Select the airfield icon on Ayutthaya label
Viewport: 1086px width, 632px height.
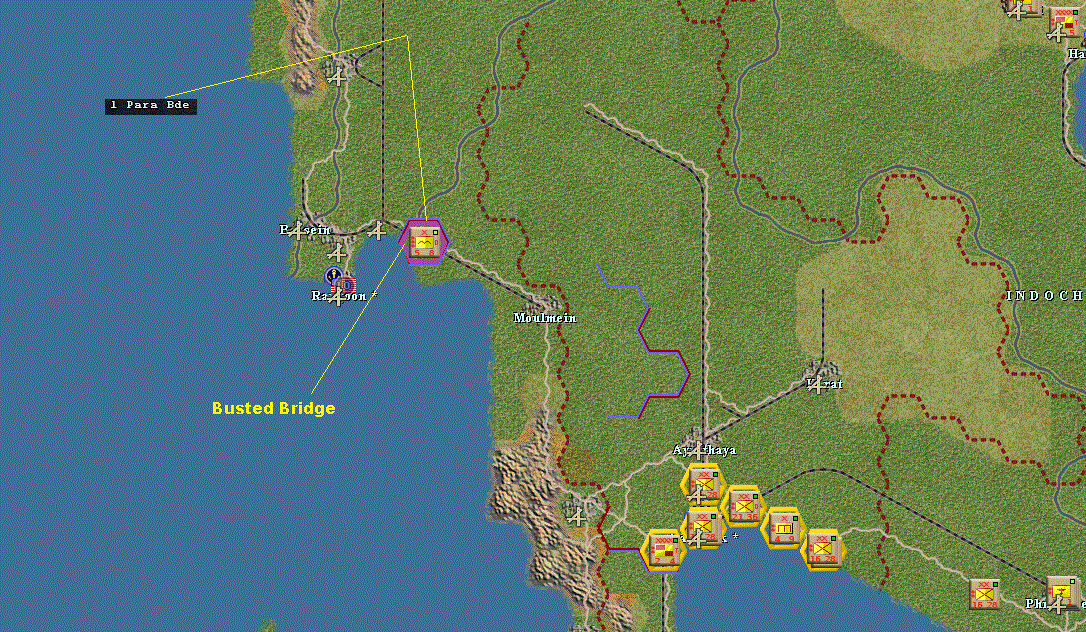click(x=697, y=451)
